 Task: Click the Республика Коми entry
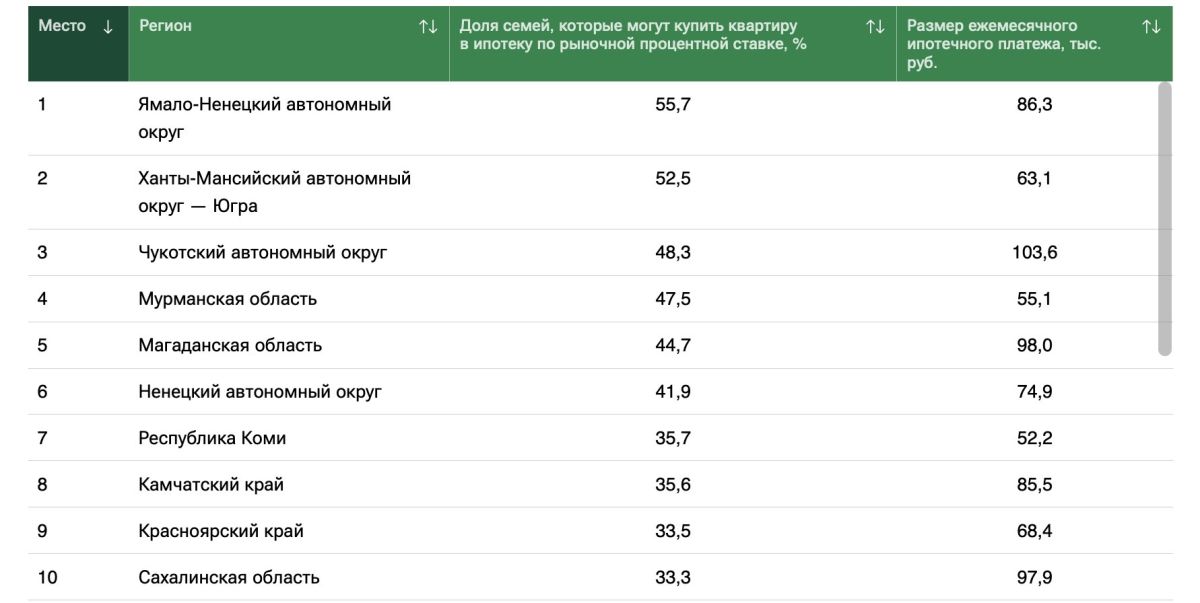pyautogui.click(x=212, y=438)
